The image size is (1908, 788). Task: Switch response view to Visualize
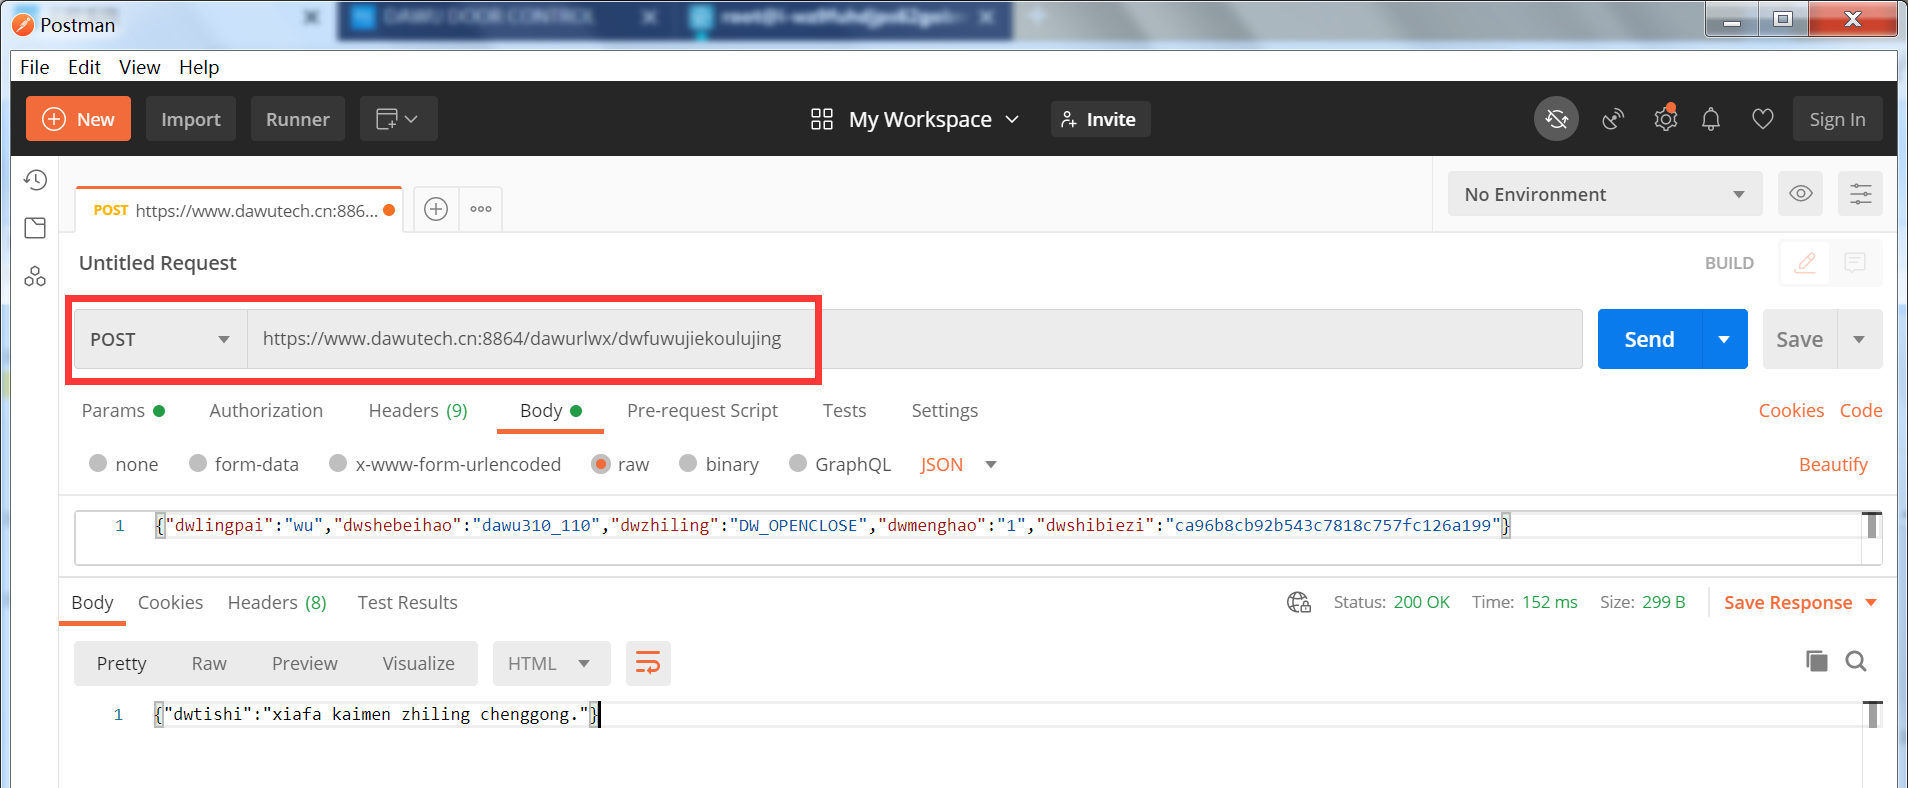418,663
